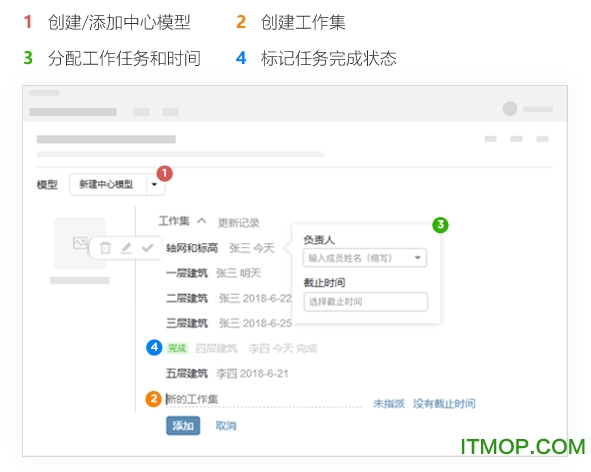Click the checkmark complete icon beside 轴网和标高
591x472 pixels.
coord(147,248)
